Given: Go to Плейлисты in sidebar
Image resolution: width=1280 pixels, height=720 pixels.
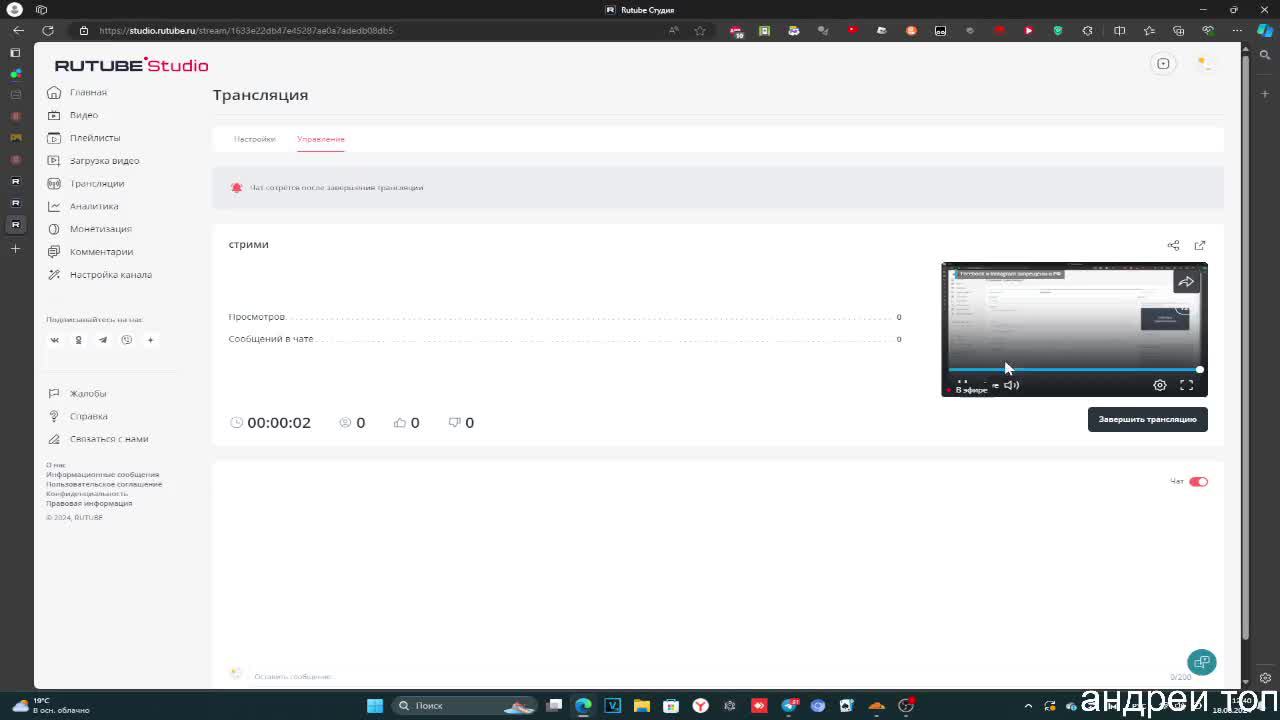Looking at the screenshot, I should pyautogui.click(x=83, y=138).
